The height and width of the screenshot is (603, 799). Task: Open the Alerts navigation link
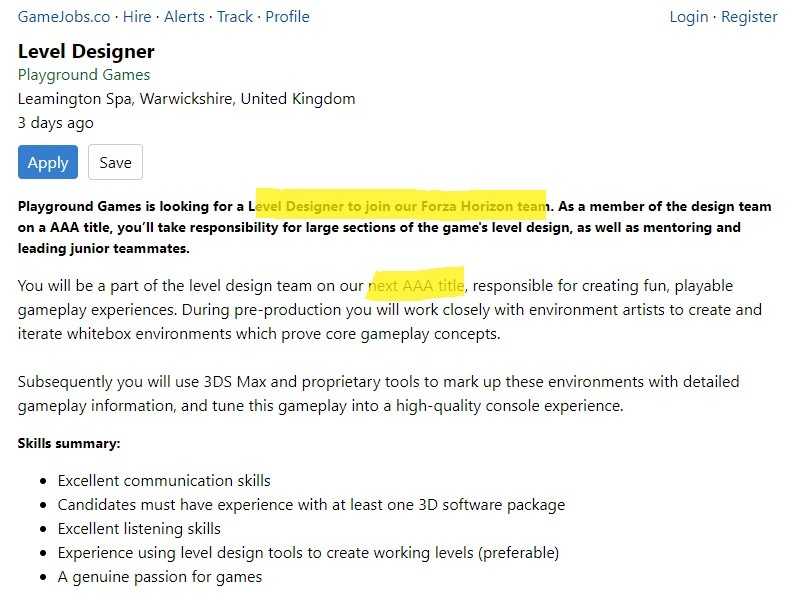184,17
